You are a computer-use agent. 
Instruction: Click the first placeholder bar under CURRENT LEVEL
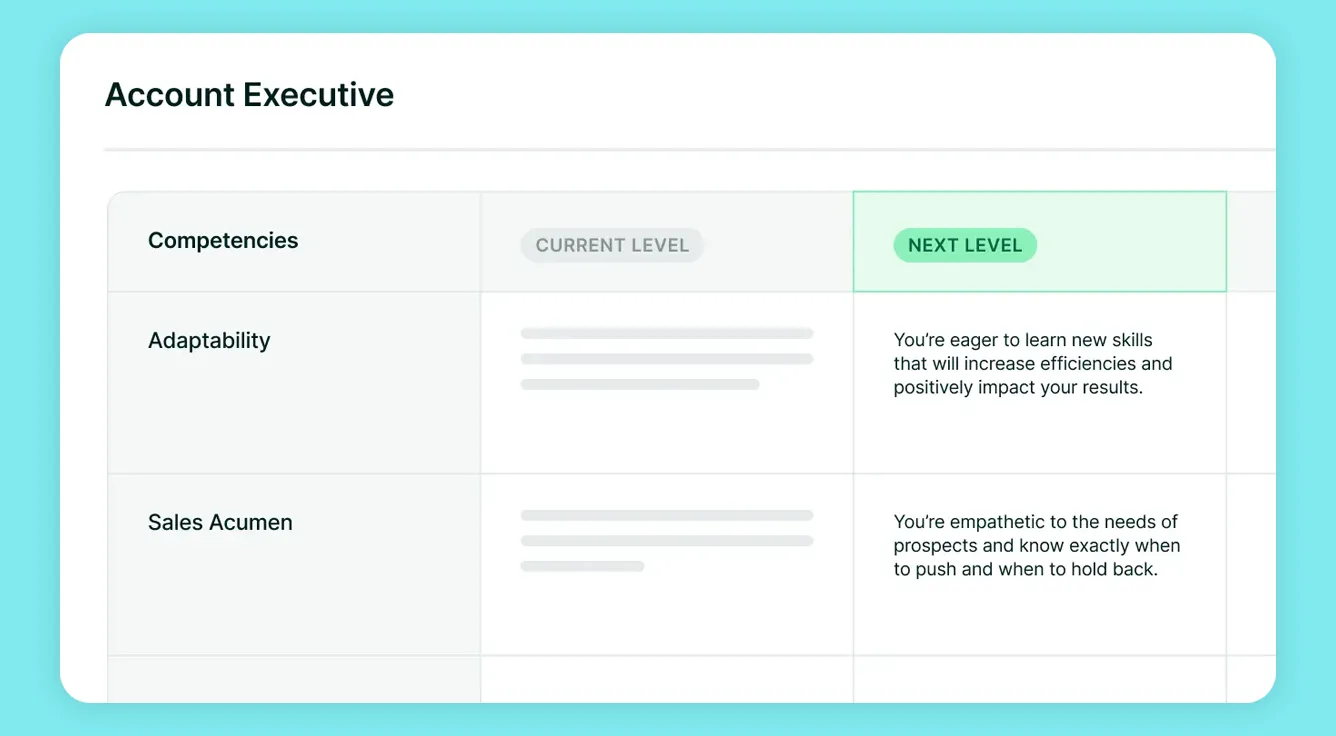(x=666, y=333)
